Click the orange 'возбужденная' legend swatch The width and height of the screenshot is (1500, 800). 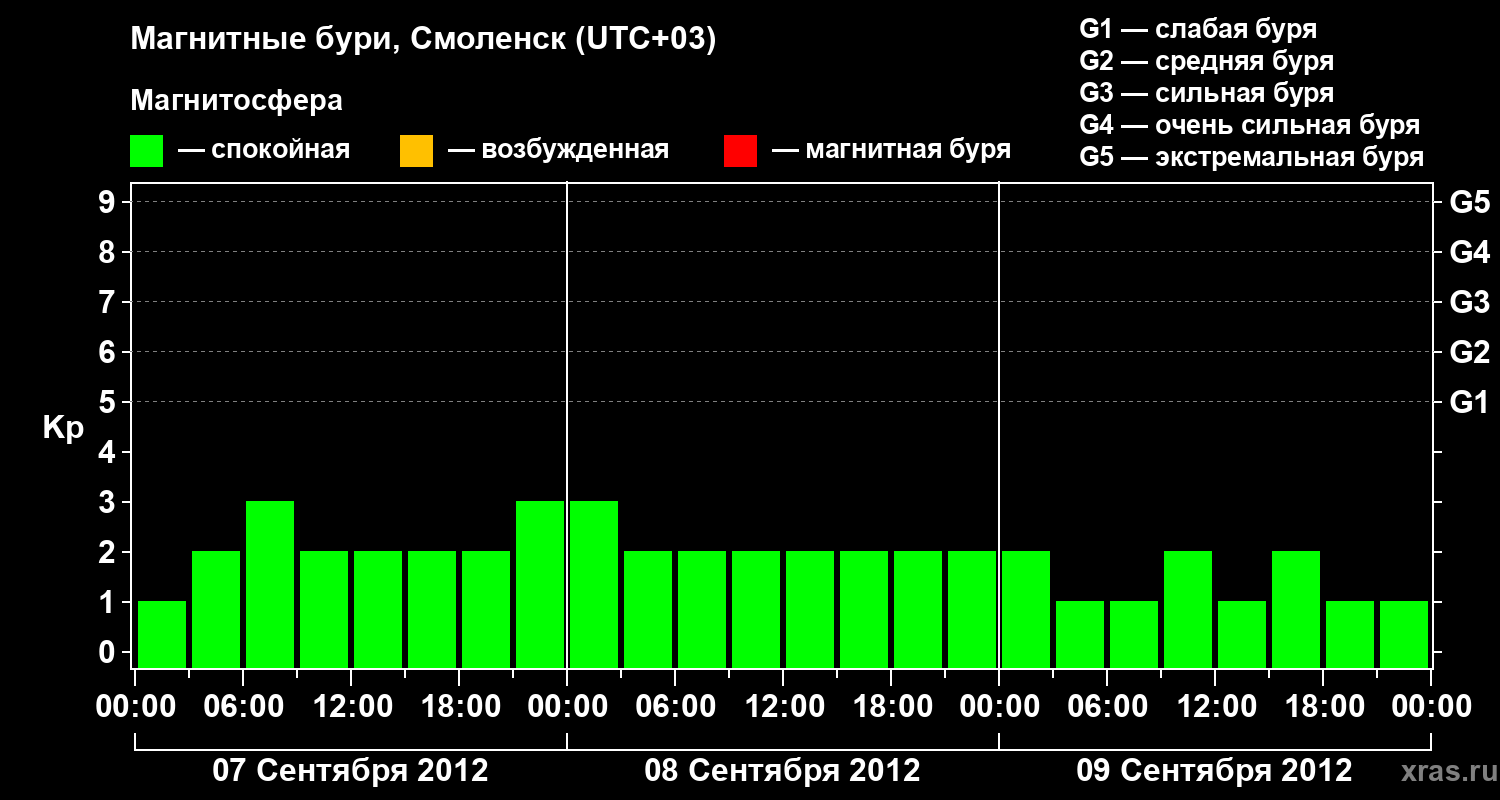click(416, 151)
